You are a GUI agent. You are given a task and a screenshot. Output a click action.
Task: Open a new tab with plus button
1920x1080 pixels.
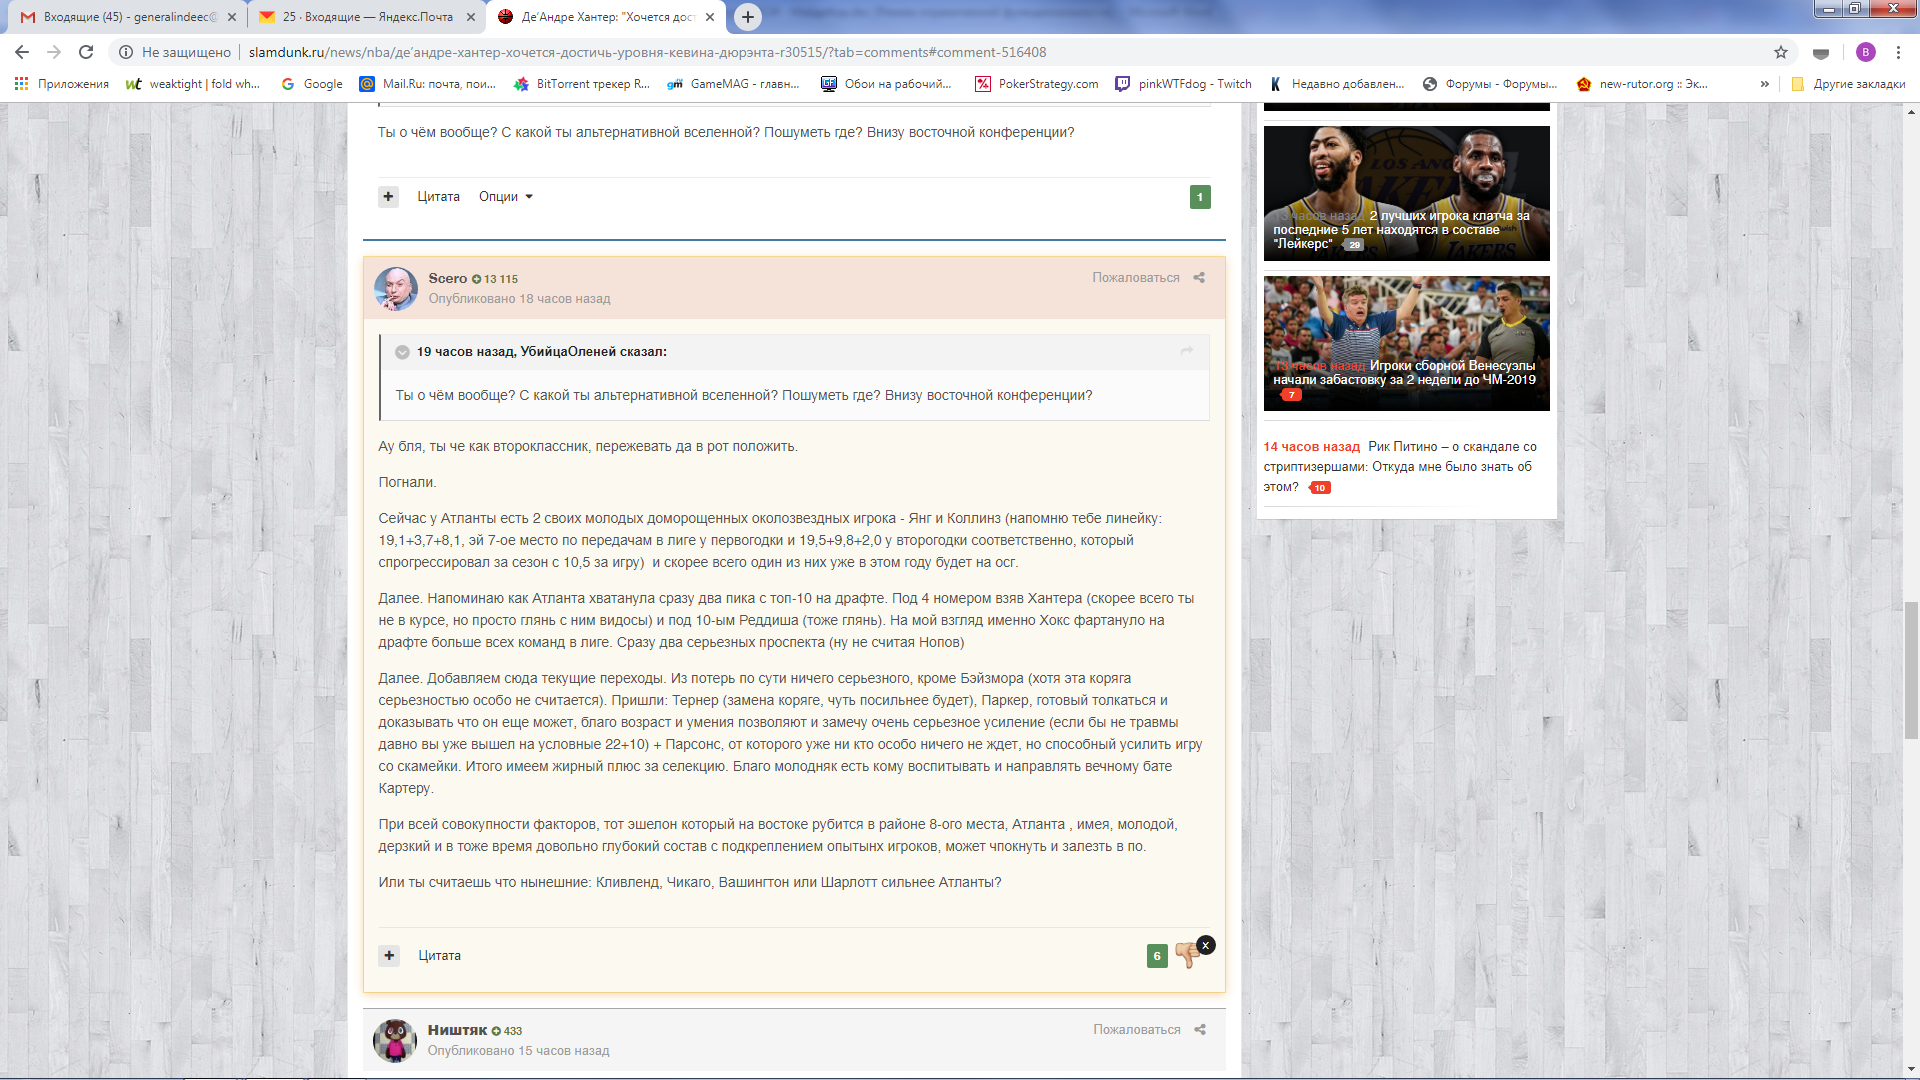747,16
